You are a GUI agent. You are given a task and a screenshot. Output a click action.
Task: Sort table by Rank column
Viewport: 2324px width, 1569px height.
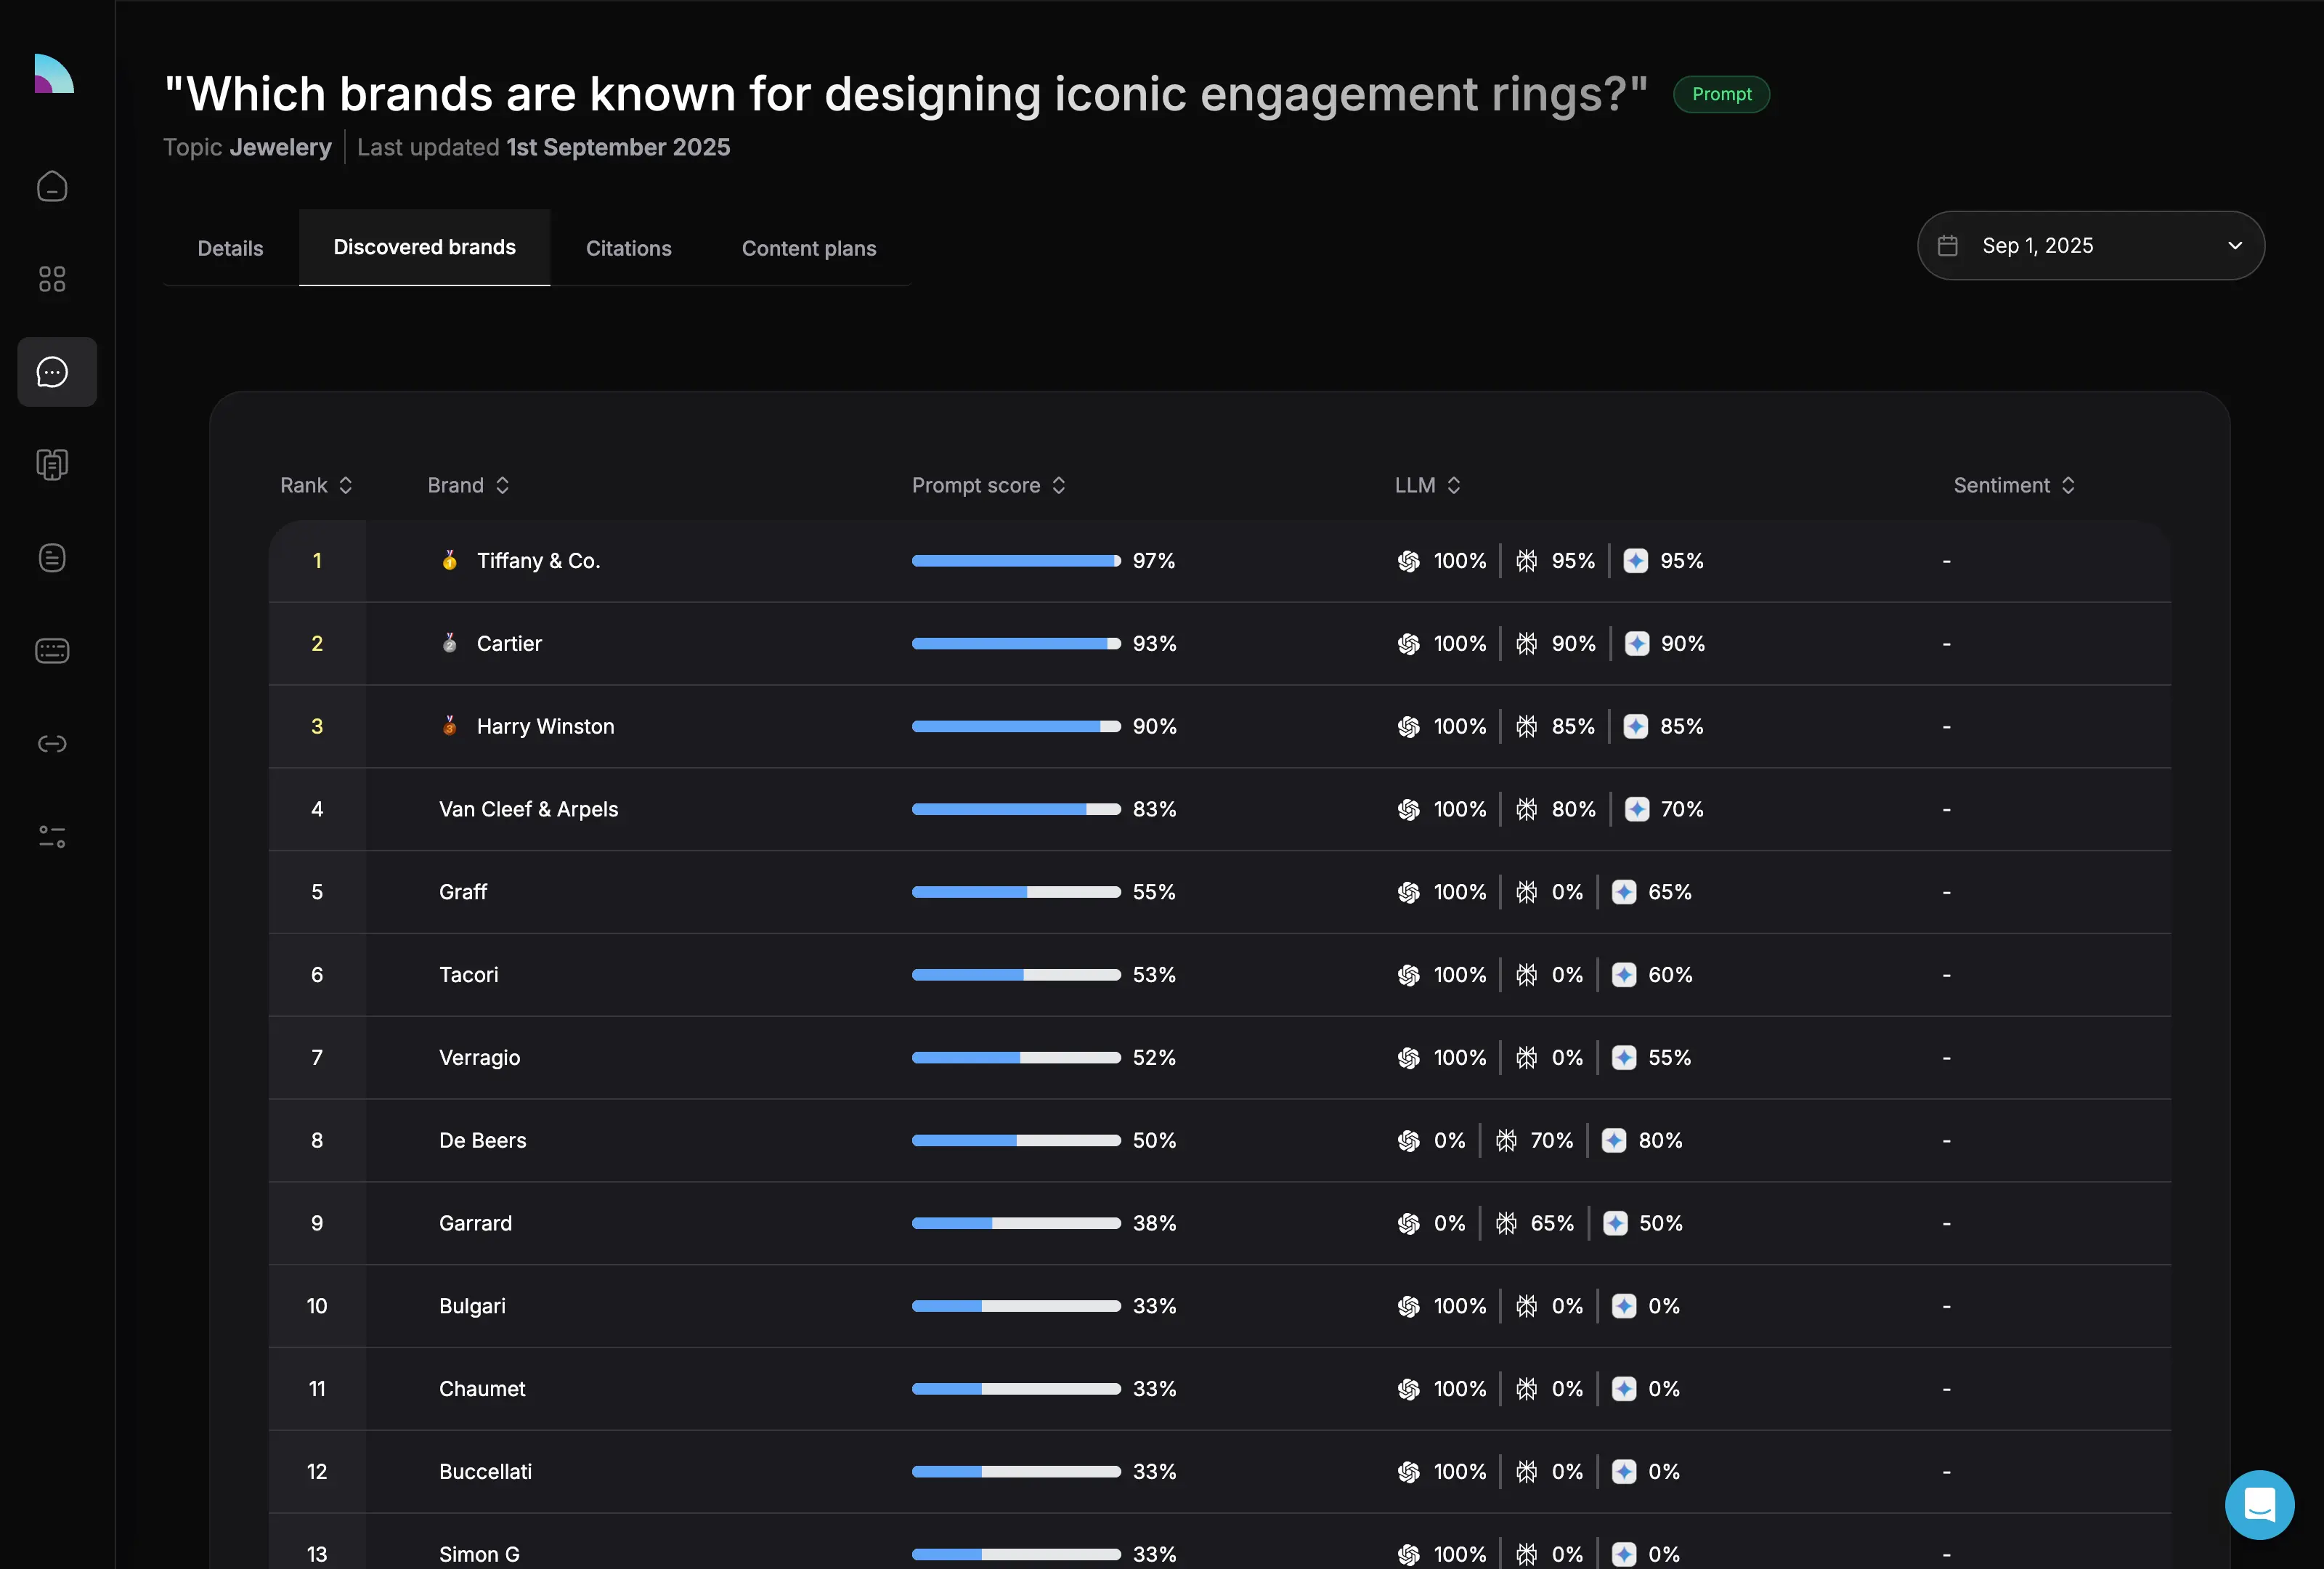point(316,485)
